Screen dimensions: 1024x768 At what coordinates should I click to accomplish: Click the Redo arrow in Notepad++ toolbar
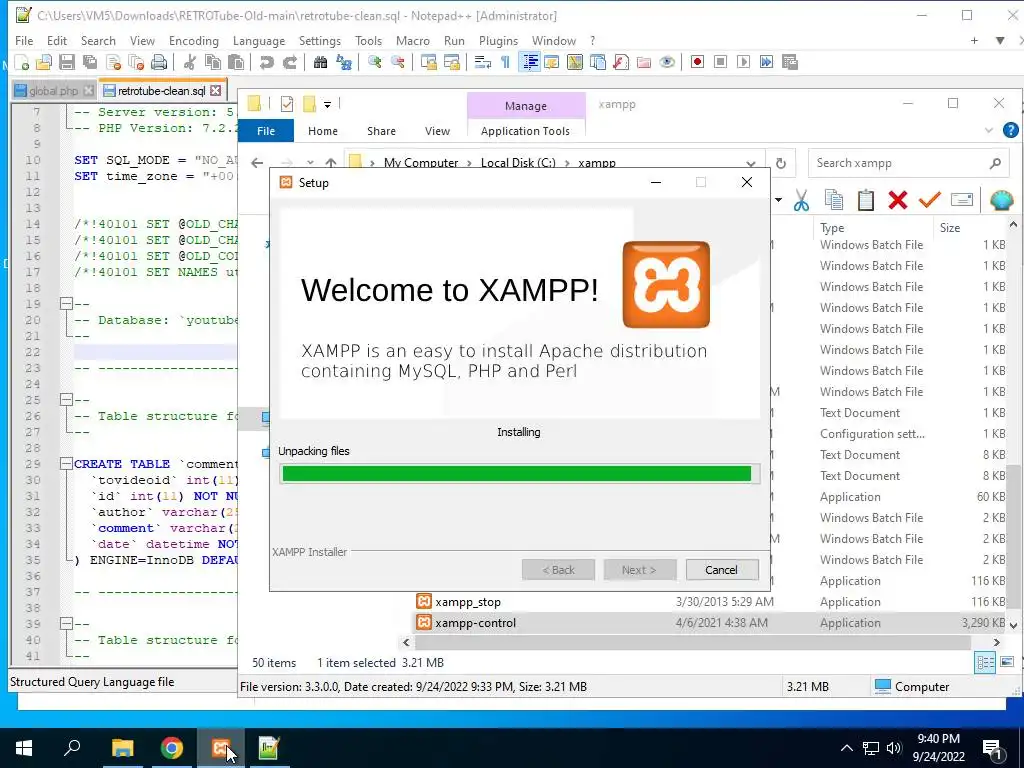[x=289, y=62]
